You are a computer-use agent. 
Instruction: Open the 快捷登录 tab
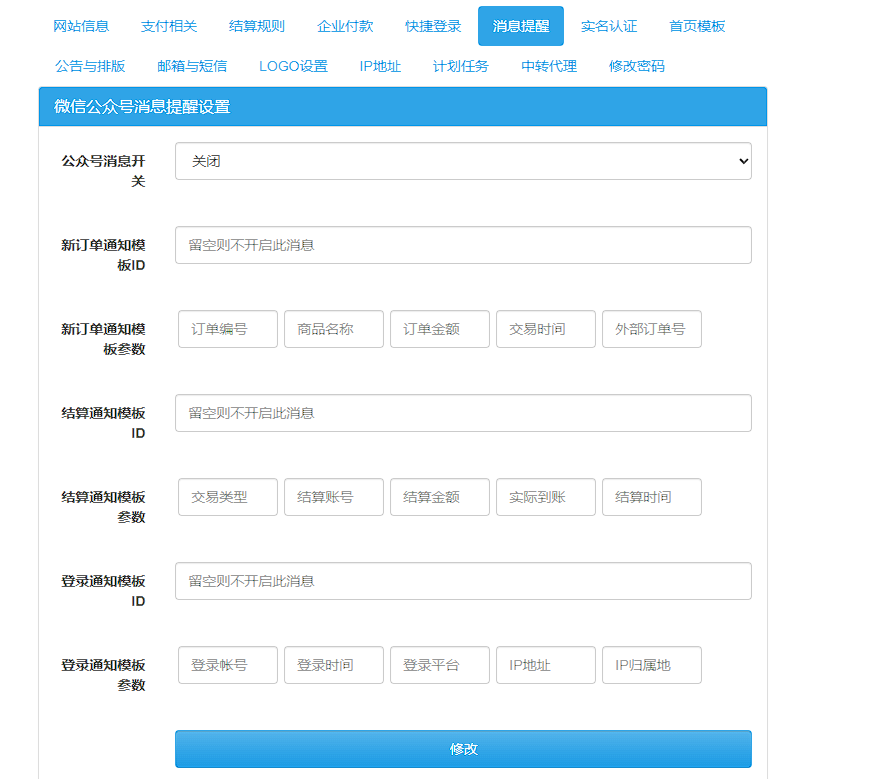click(x=431, y=26)
